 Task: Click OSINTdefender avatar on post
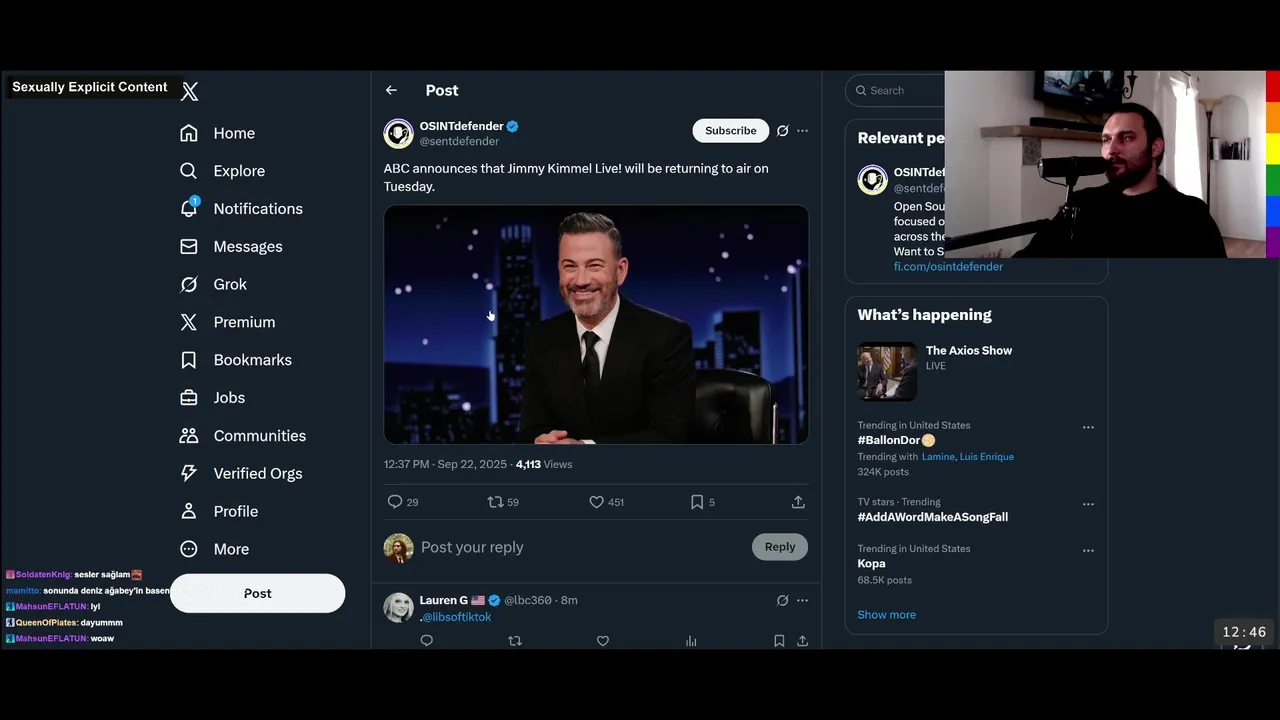pyautogui.click(x=398, y=134)
